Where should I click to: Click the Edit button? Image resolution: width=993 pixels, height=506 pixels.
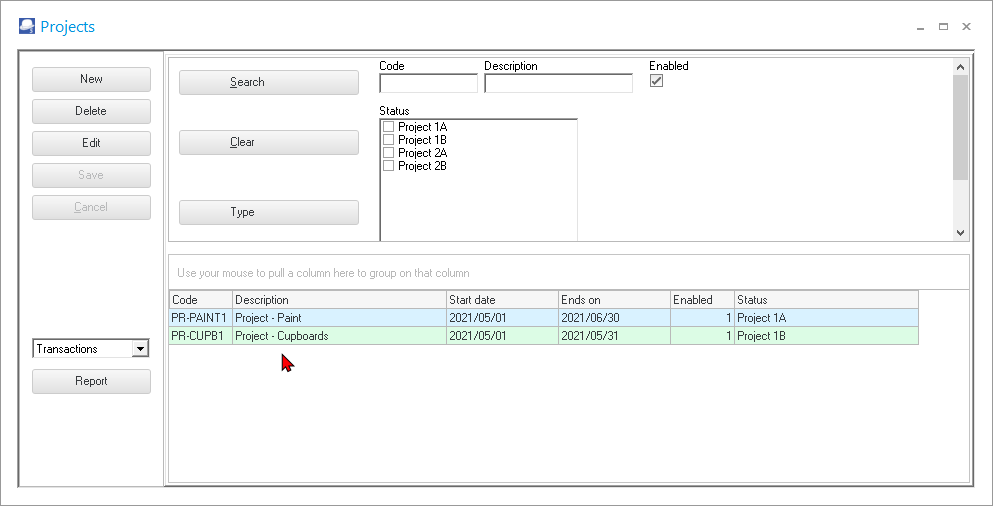pyautogui.click(x=91, y=143)
